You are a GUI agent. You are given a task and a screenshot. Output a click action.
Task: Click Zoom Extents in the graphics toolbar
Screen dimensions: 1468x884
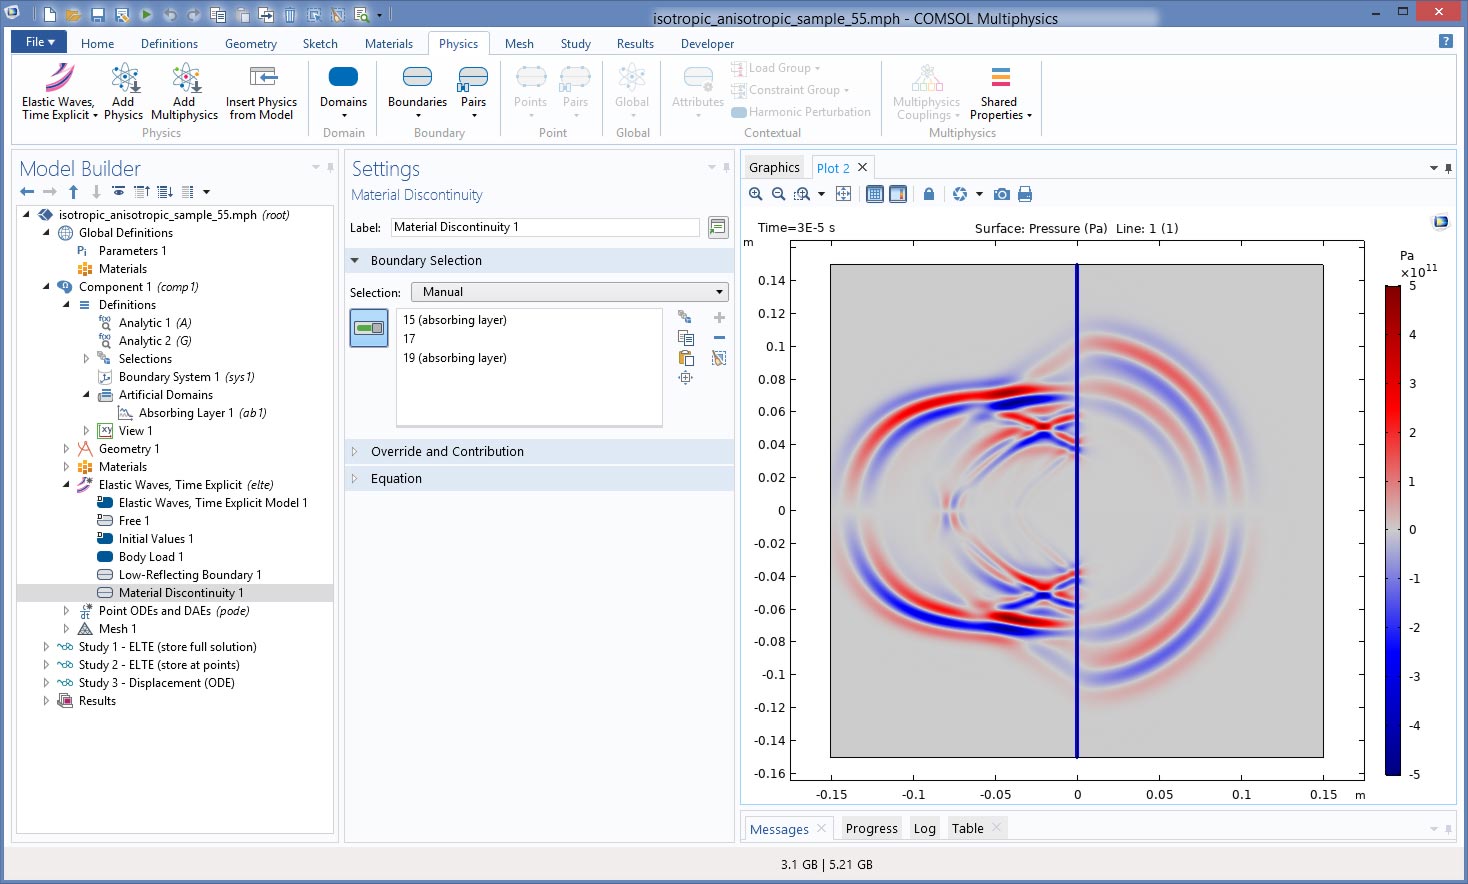click(843, 194)
